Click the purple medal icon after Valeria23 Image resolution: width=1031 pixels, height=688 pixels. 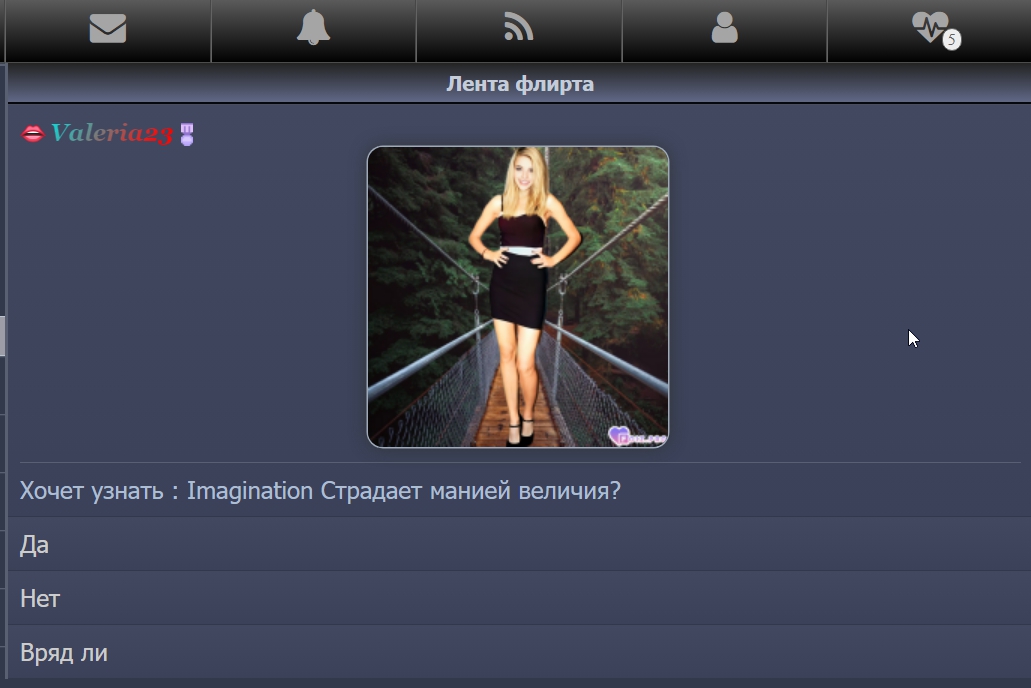coord(186,134)
